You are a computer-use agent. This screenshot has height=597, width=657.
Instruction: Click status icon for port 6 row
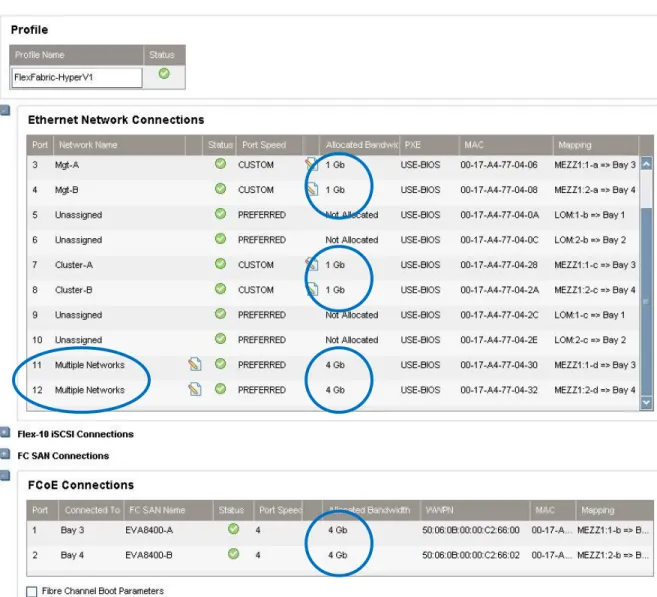[220, 238]
